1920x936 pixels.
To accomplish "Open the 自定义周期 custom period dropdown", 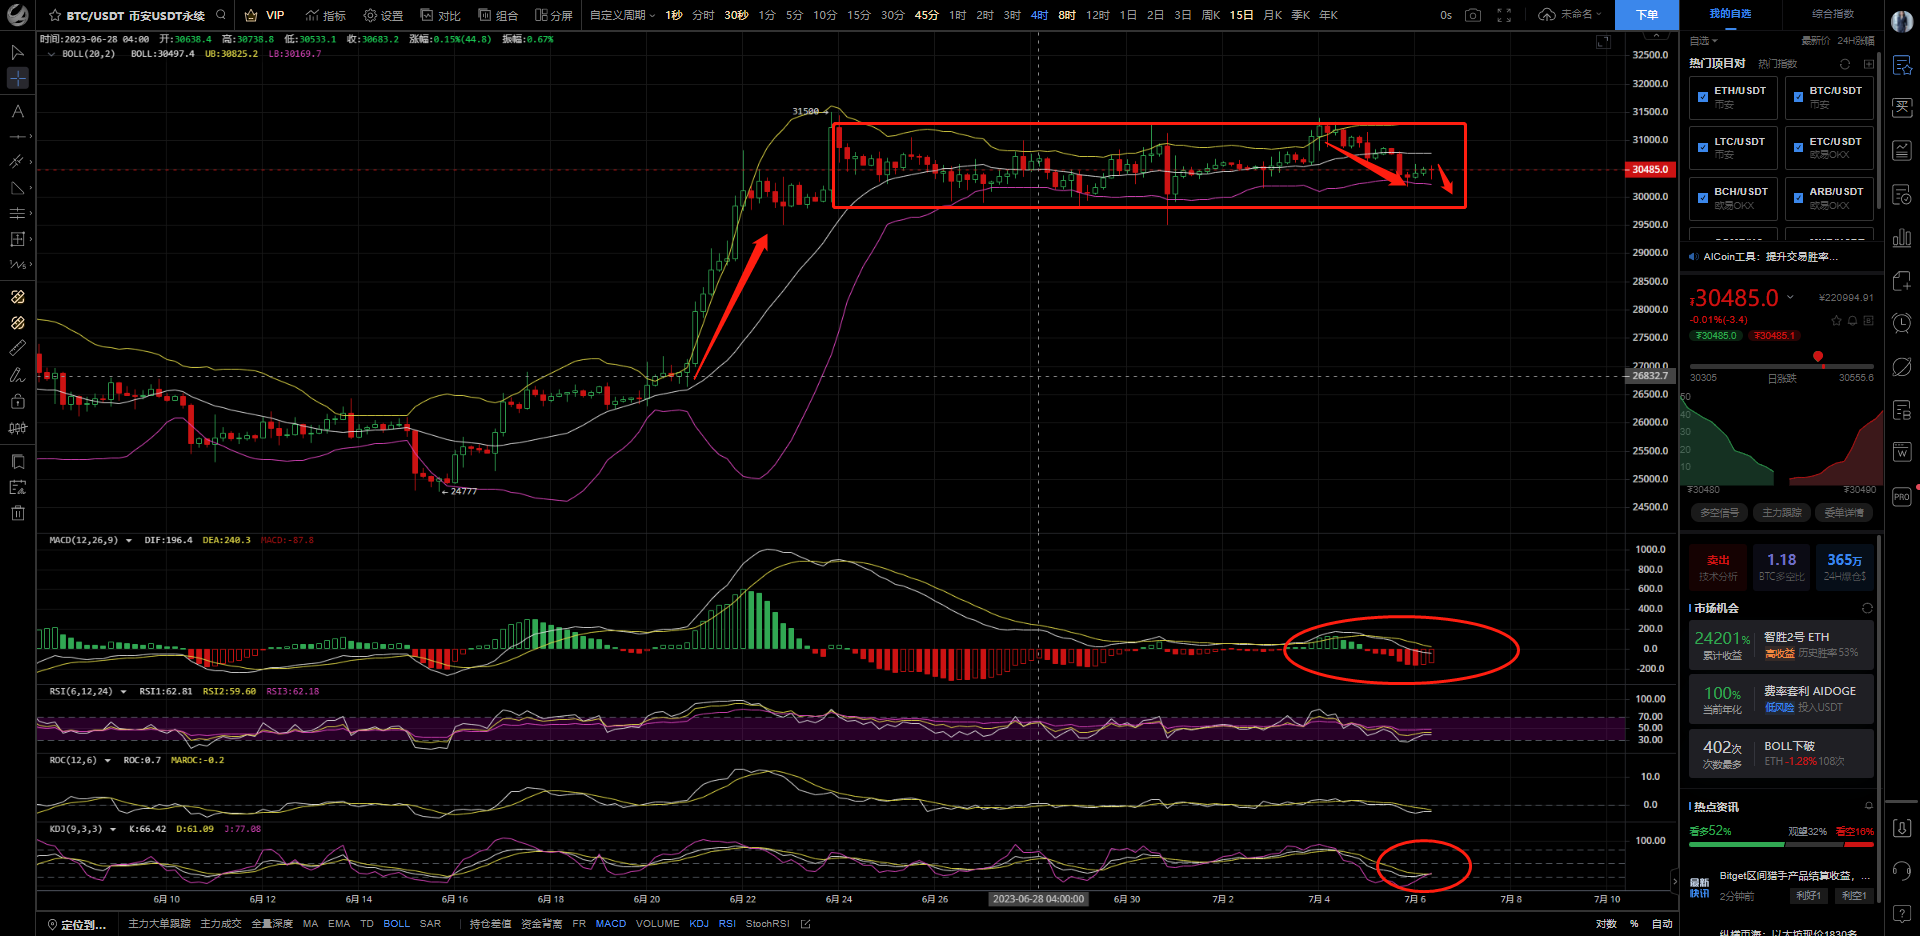I will click(622, 15).
